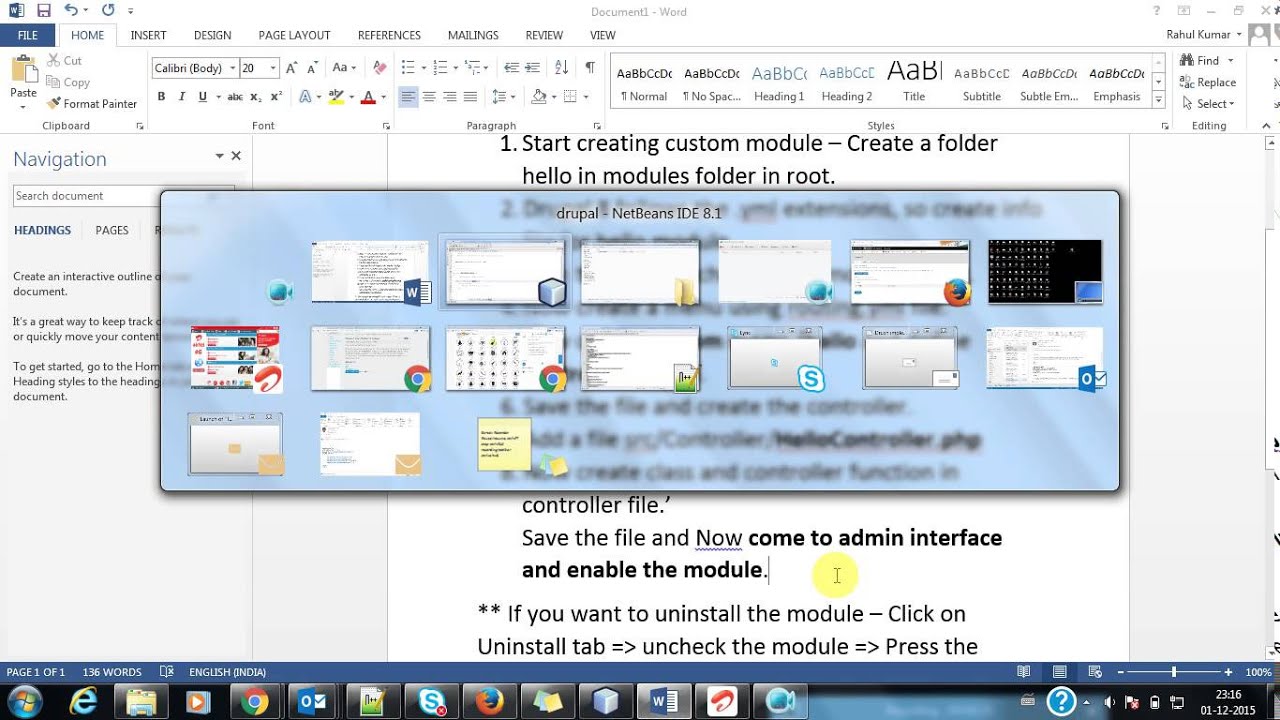1280x720 pixels.
Task: Center-align the paragraph
Action: [429, 97]
